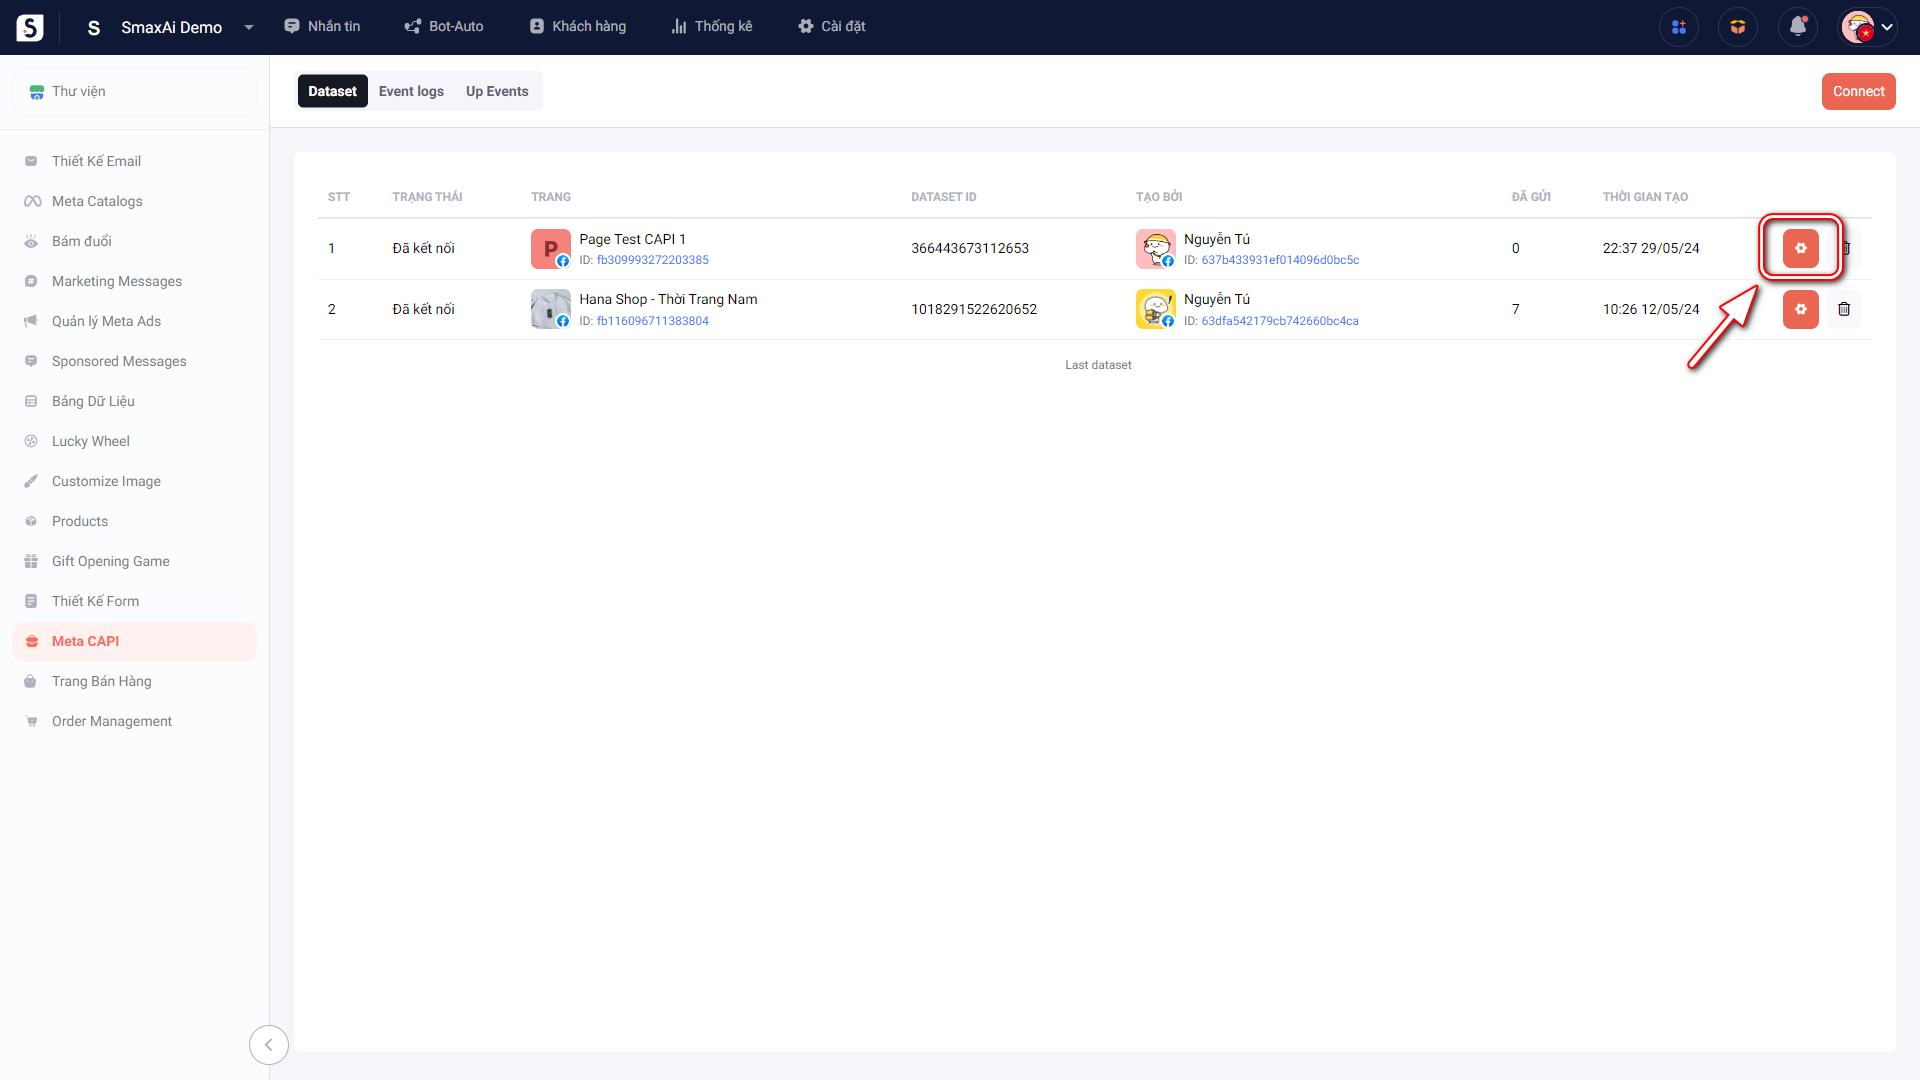Open creator ID link 63dfa542179cb742660bc4ca
Screen dimensions: 1920x1080
(x=1279, y=321)
